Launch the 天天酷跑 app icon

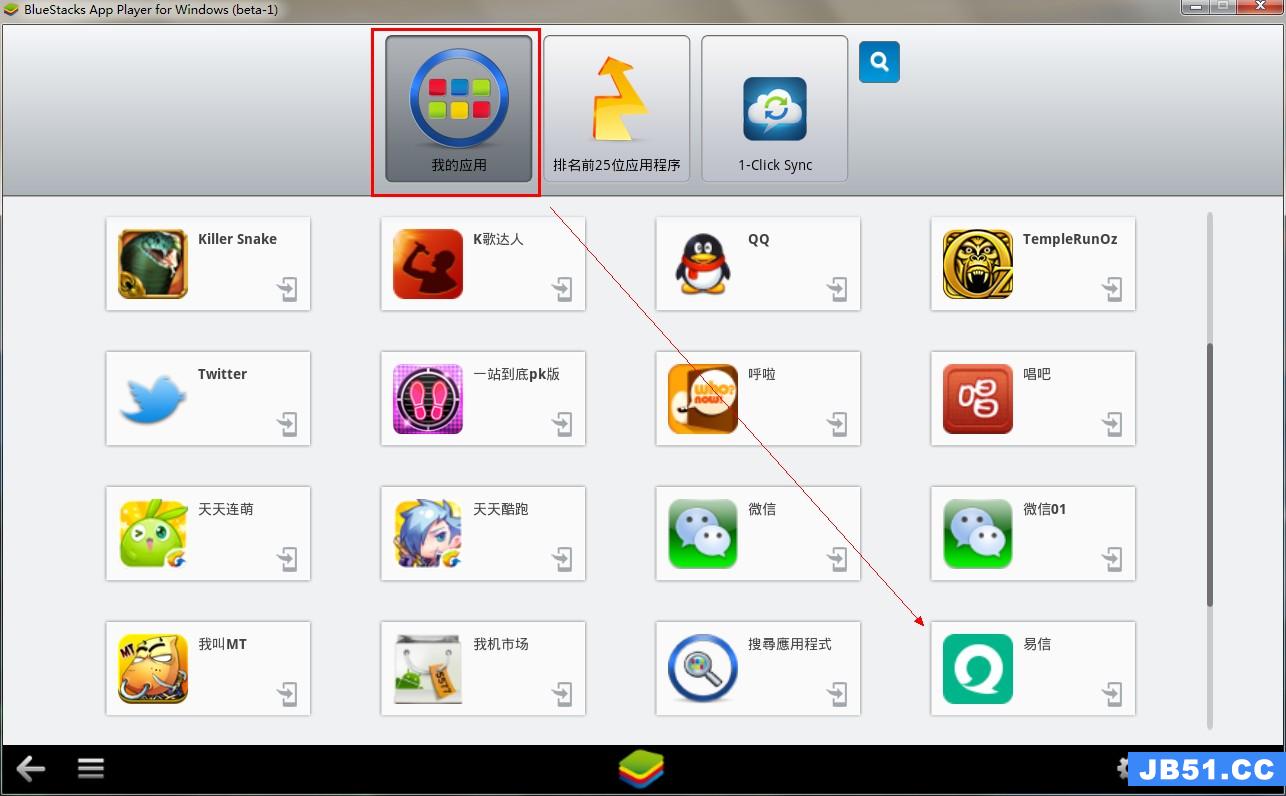pyautogui.click(x=428, y=534)
